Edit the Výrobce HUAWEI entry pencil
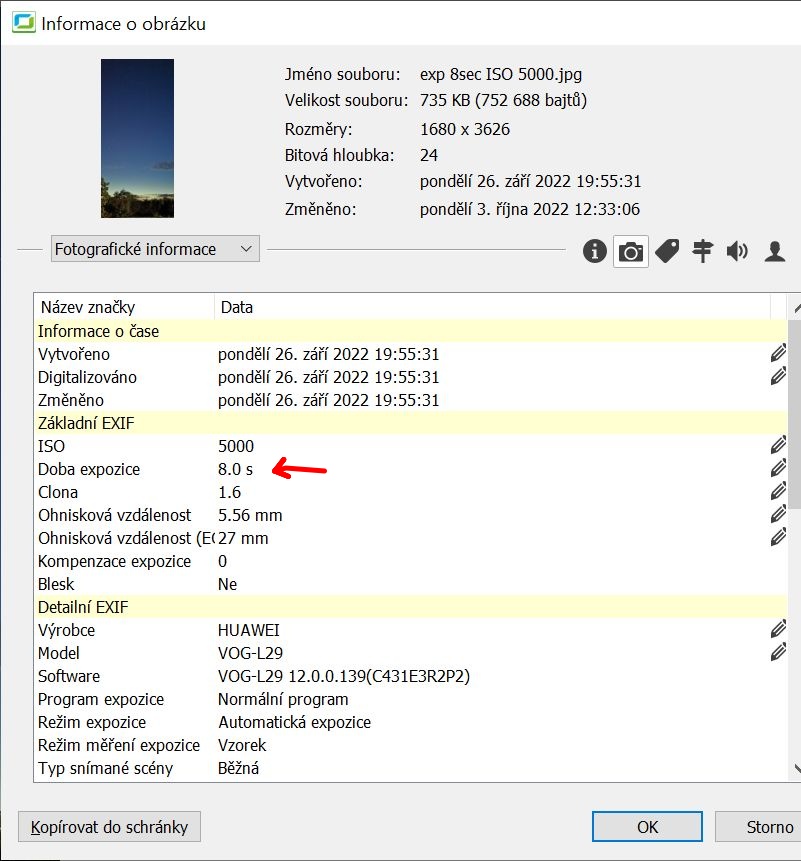Image resolution: width=801 pixels, height=861 pixels. (779, 628)
